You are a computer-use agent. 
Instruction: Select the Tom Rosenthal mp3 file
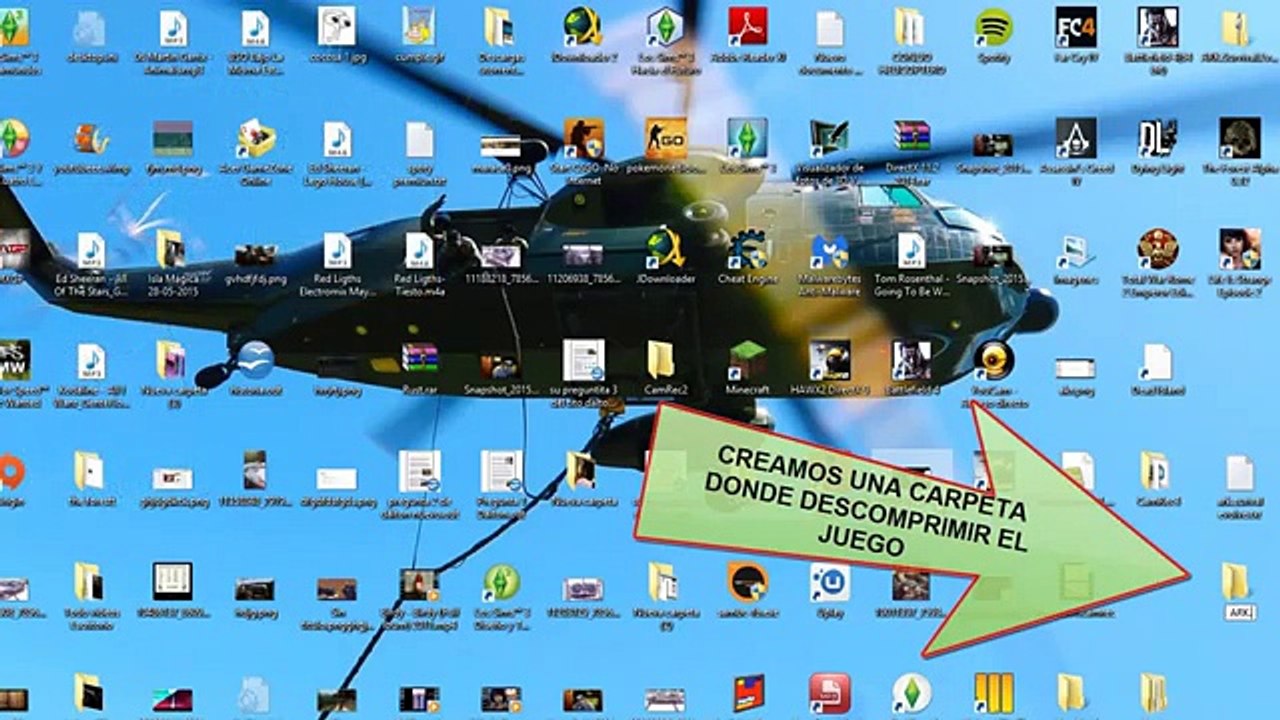pos(911,250)
